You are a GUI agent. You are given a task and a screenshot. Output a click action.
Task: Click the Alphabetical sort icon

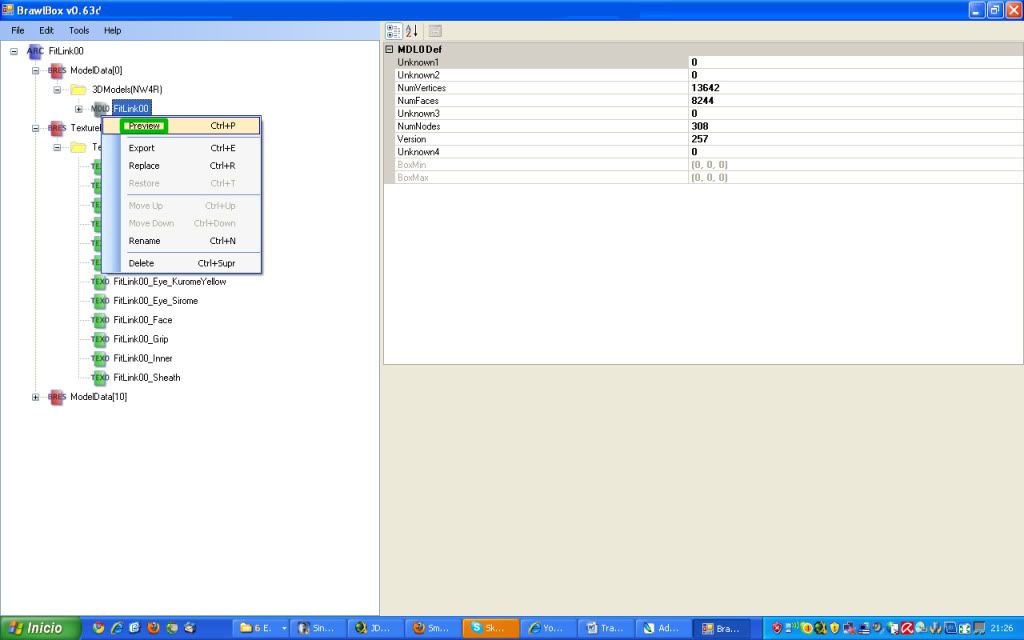point(411,31)
